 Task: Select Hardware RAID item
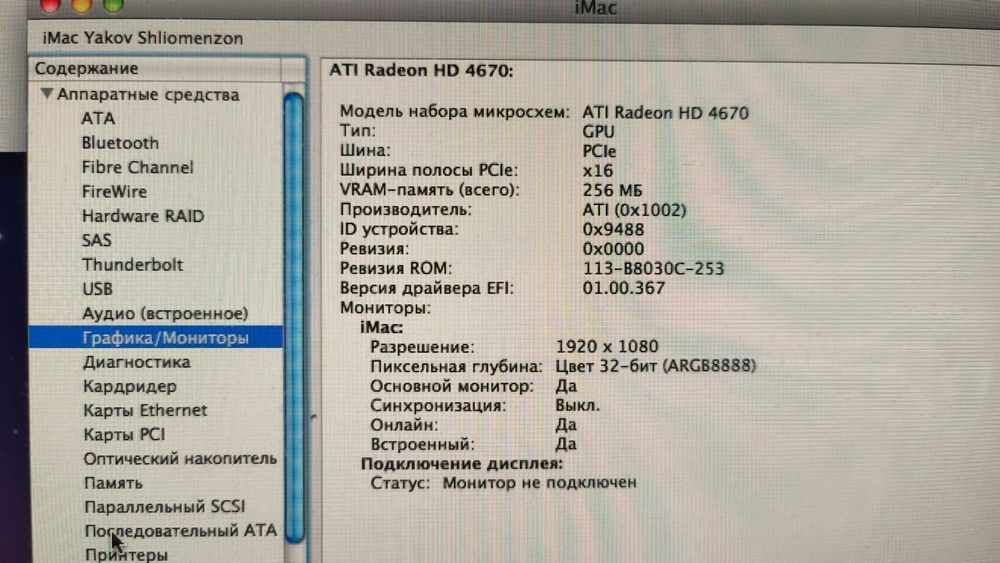click(143, 216)
